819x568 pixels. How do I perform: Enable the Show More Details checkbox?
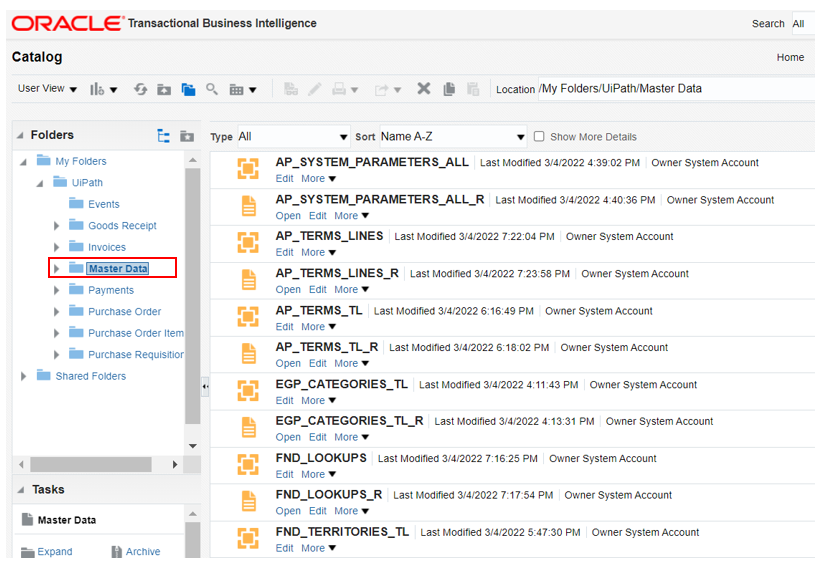pos(539,137)
